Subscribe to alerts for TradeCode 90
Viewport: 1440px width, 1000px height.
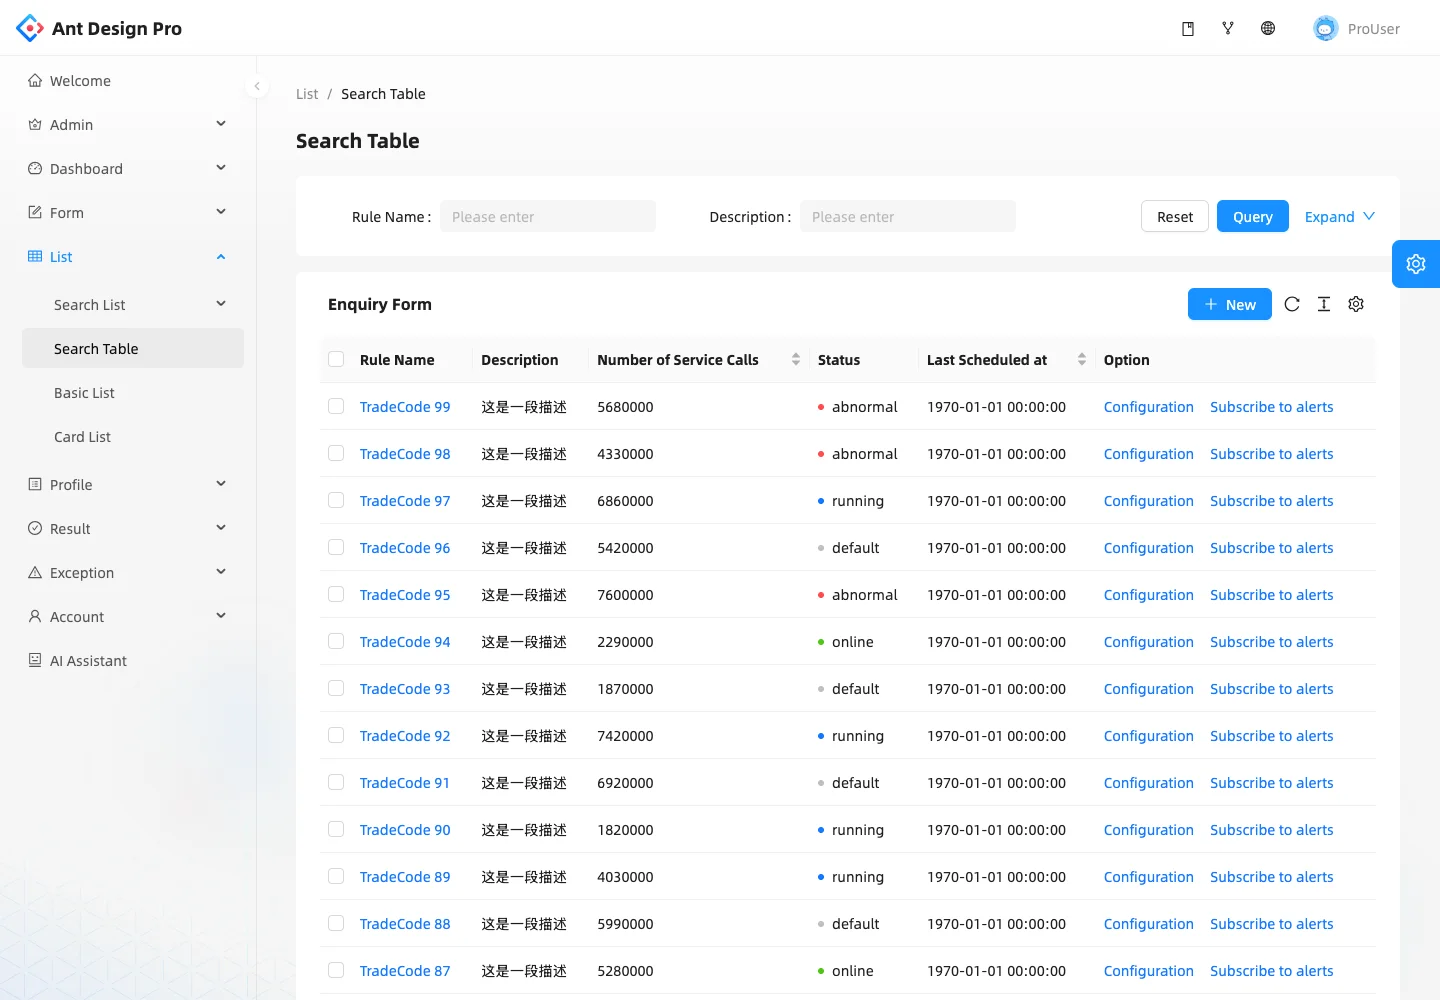coord(1272,830)
